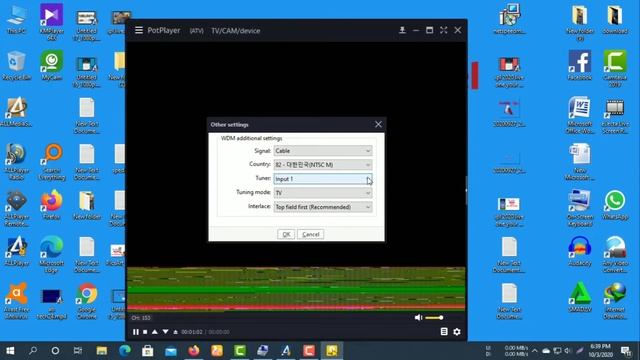Select the netspeedmonitor desktop icon
The image size is (640, 360).
[509, 20]
